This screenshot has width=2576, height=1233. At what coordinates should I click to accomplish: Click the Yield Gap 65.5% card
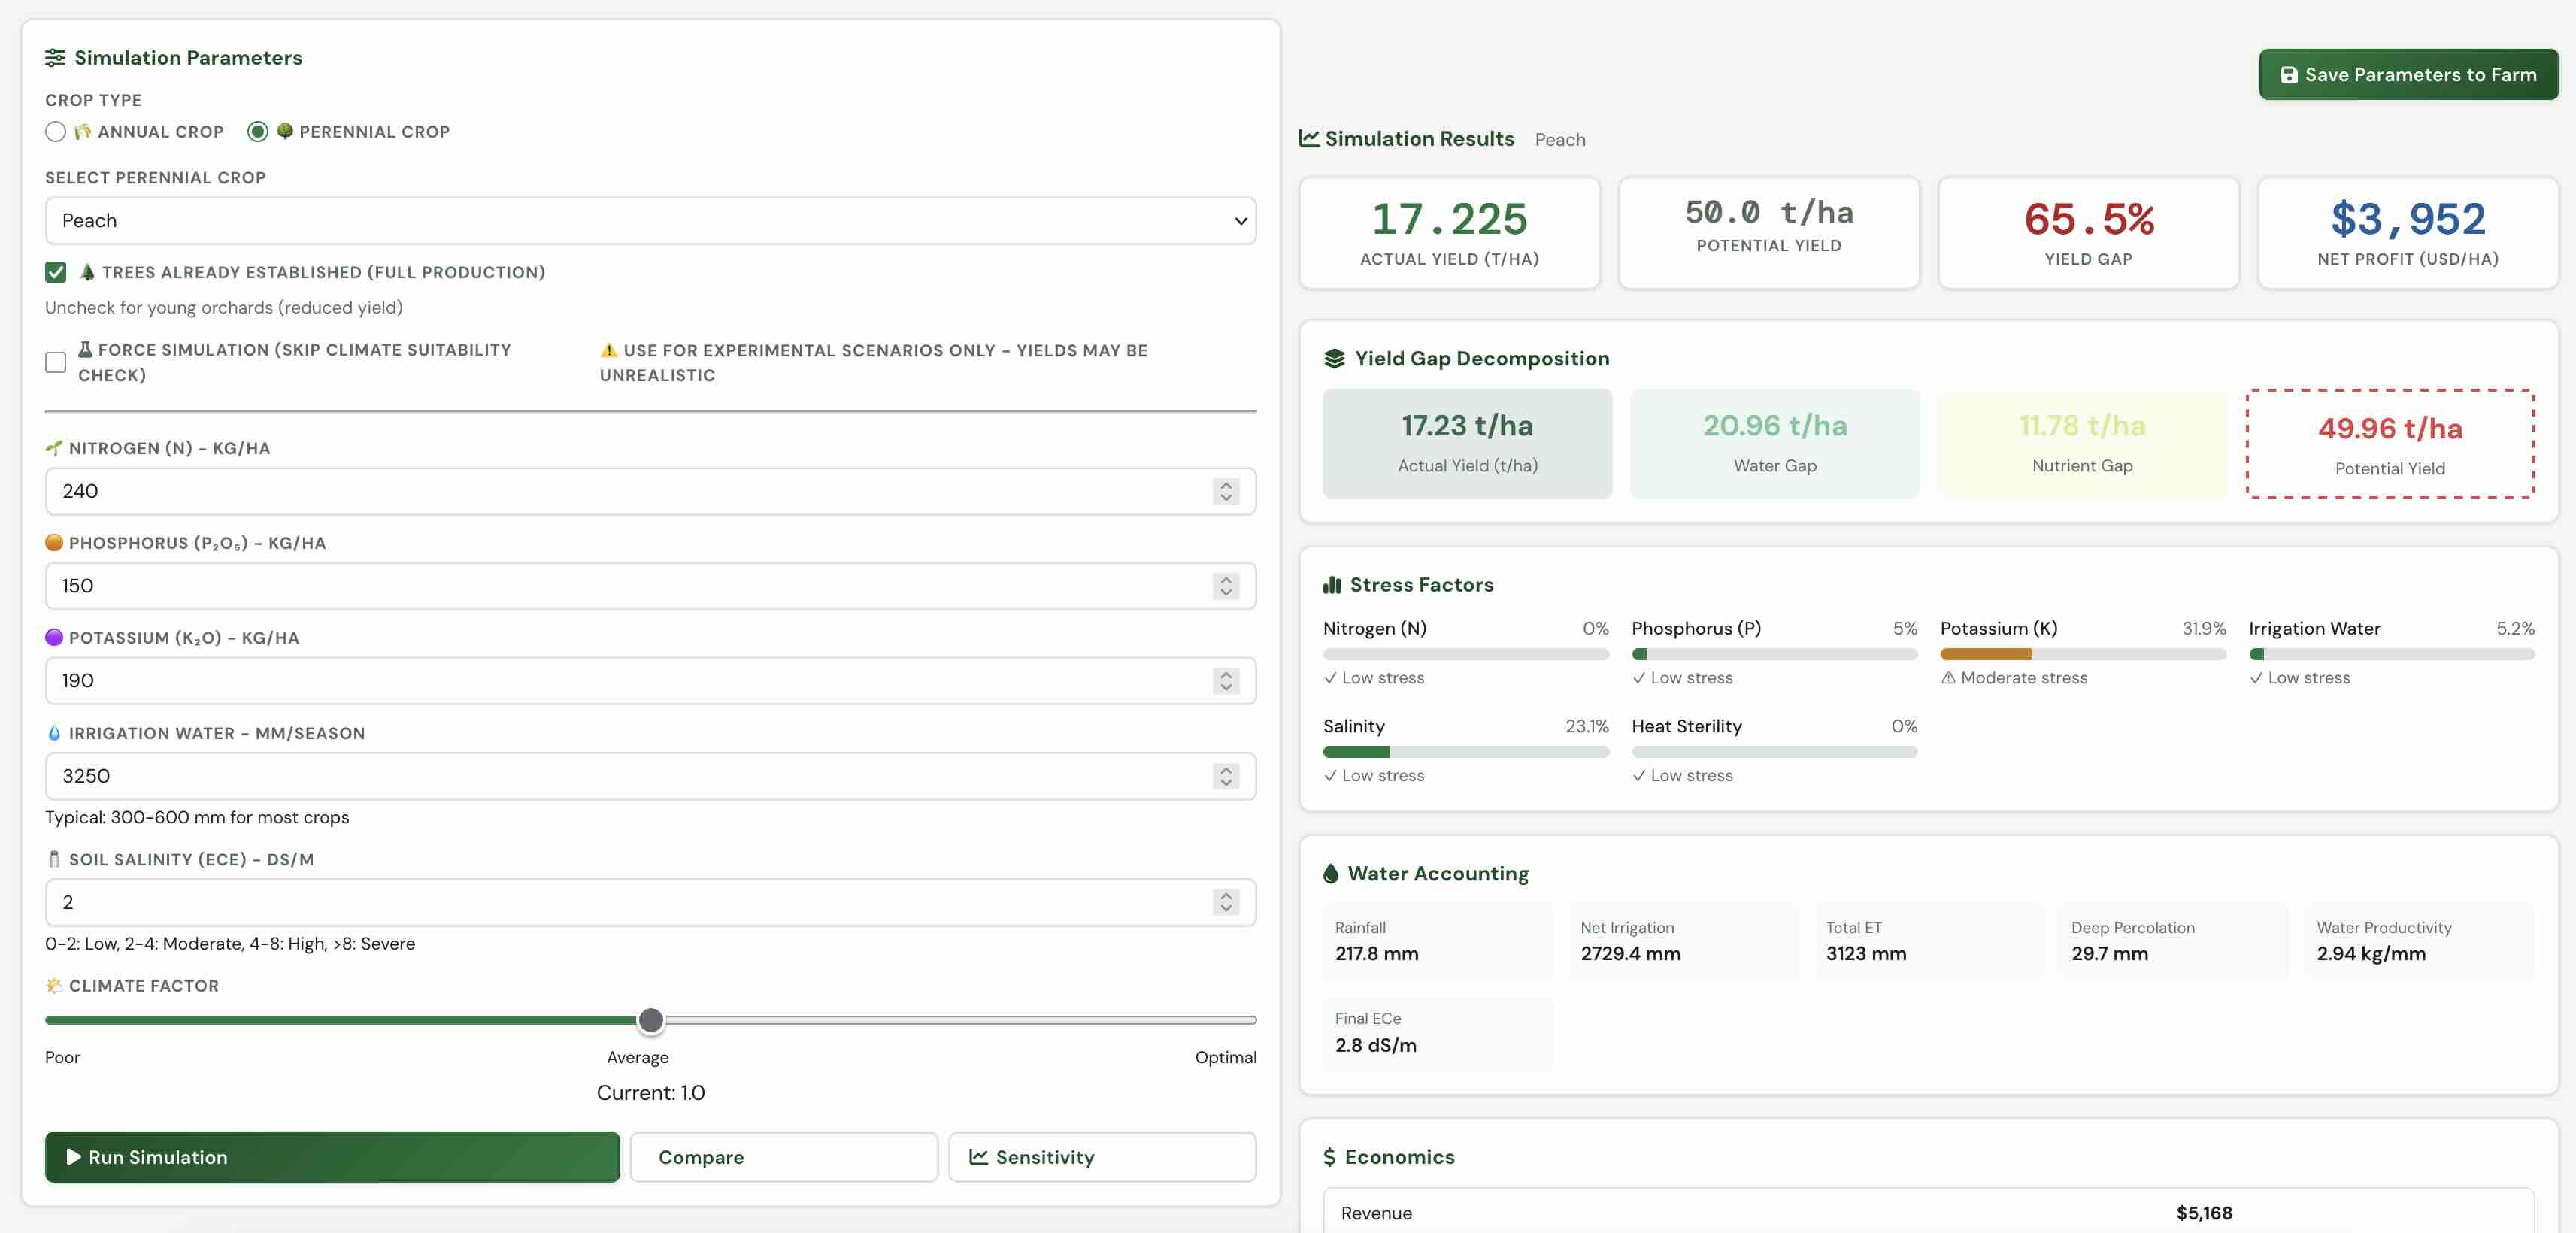2088,233
